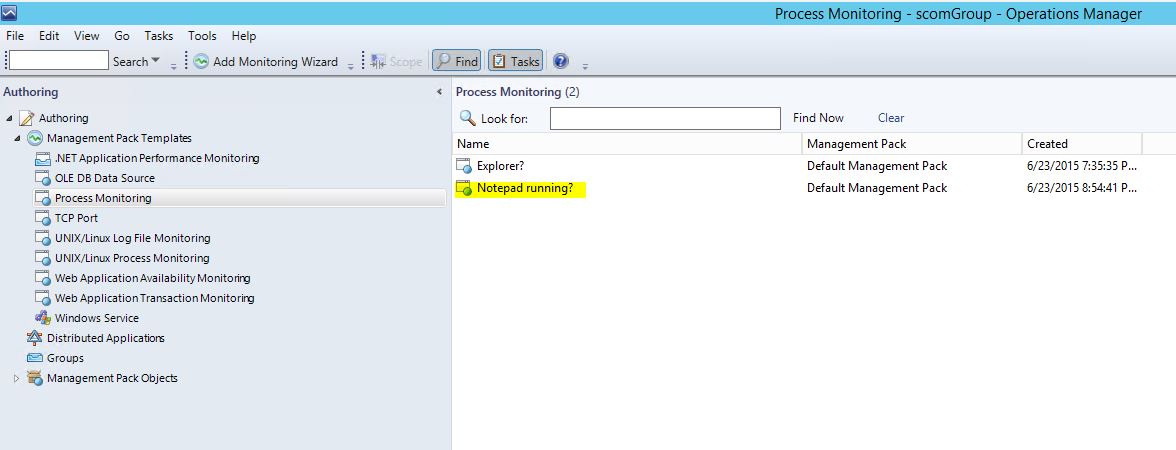
Task: Select Management Pack Templates tree item
Action: tap(119, 138)
